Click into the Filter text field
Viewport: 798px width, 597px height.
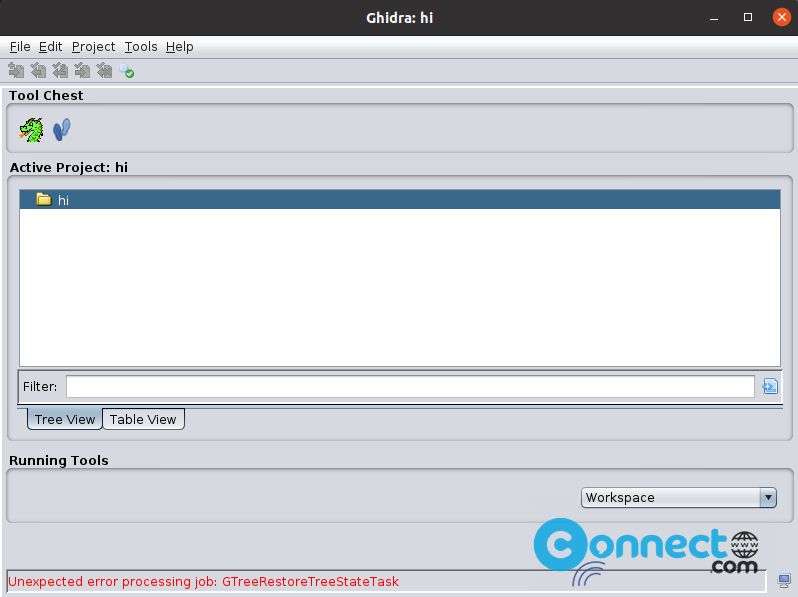(x=410, y=387)
